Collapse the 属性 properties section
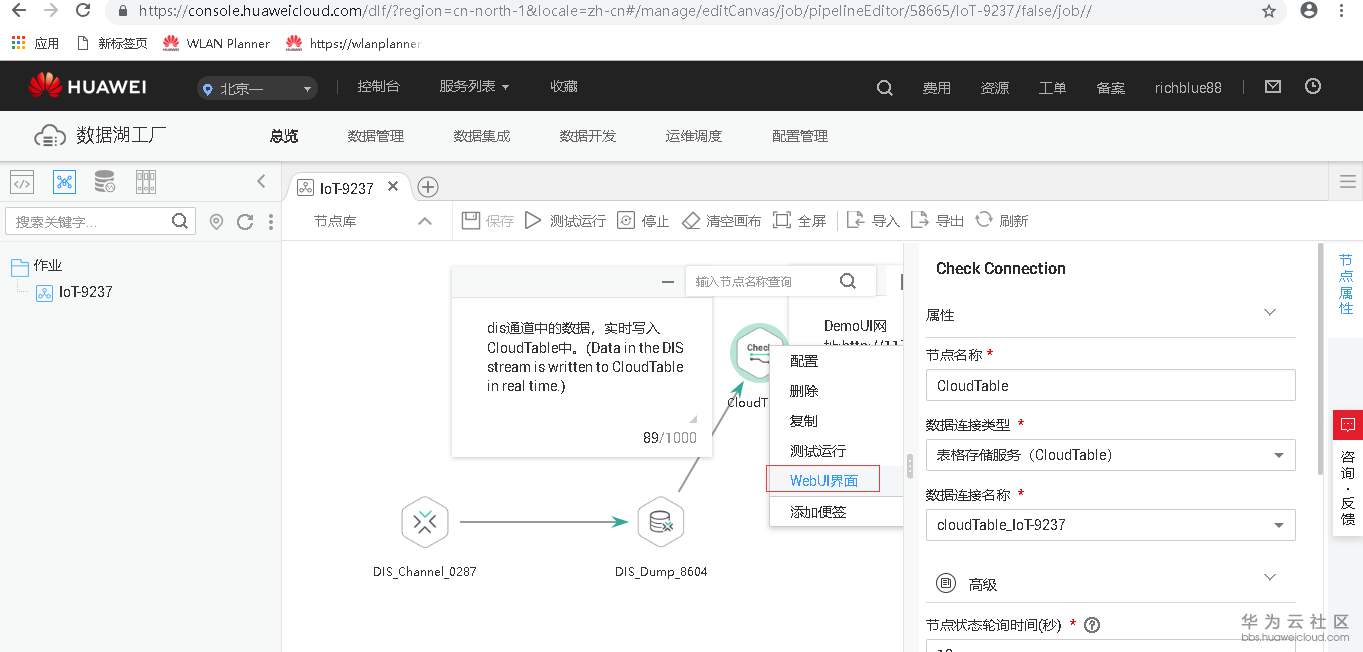Viewport: 1363px width, 652px height. tap(1268, 312)
